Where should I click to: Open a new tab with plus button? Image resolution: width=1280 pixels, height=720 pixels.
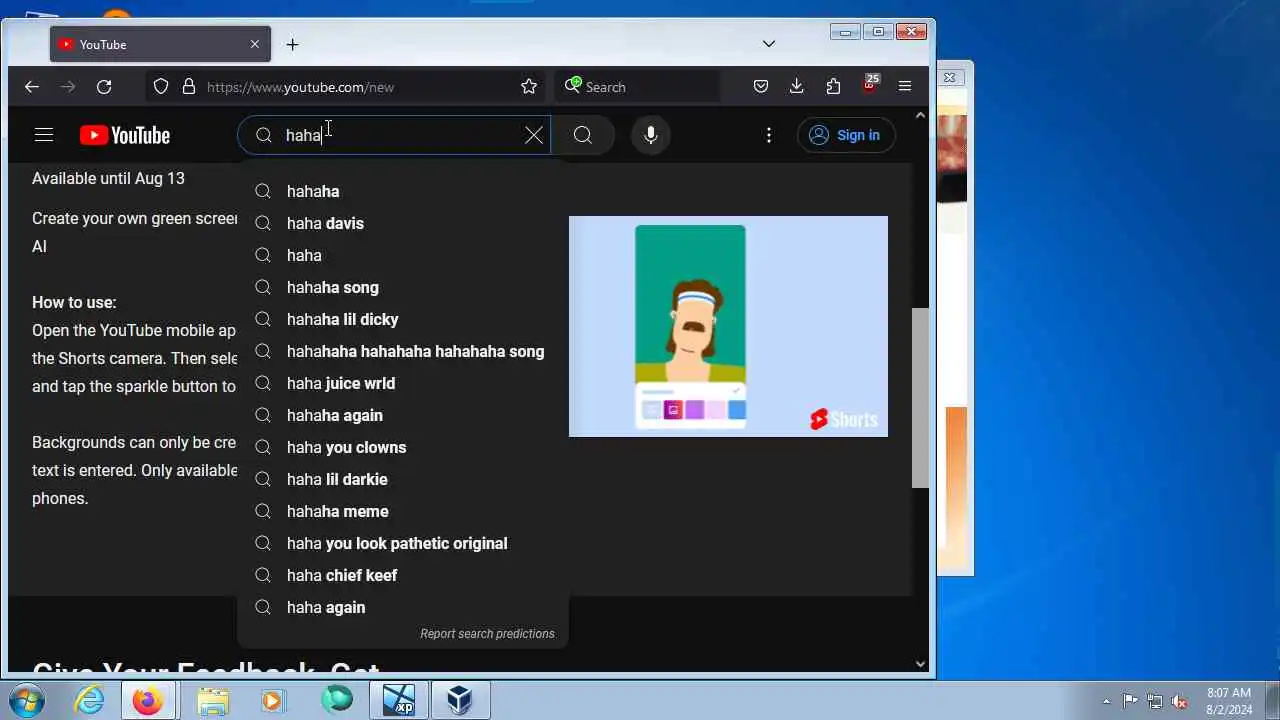(x=292, y=44)
